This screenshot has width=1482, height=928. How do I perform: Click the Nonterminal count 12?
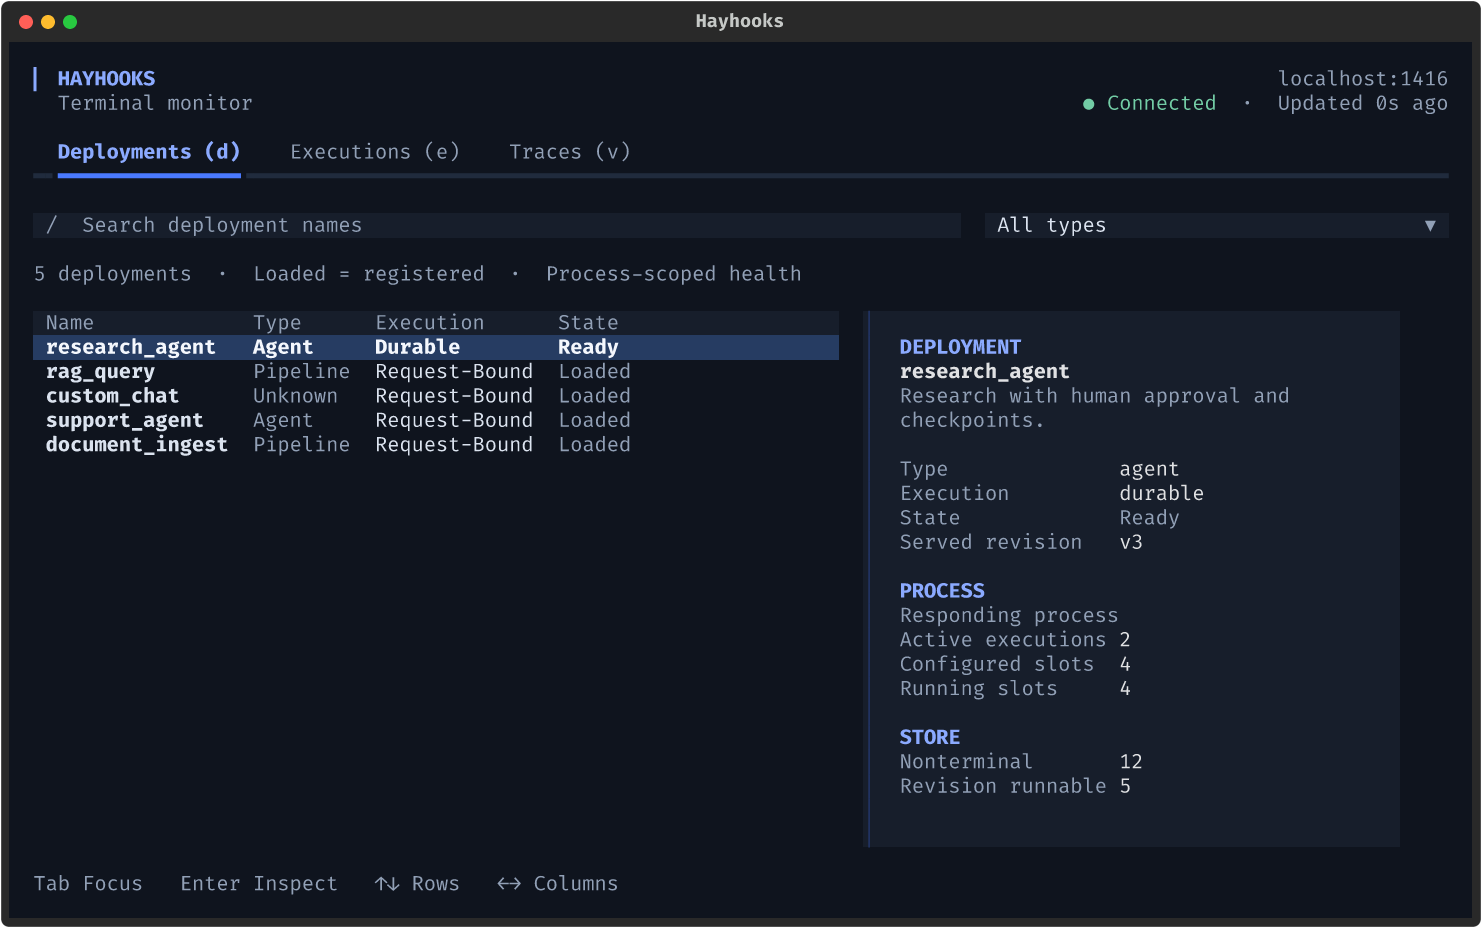coord(1131,762)
